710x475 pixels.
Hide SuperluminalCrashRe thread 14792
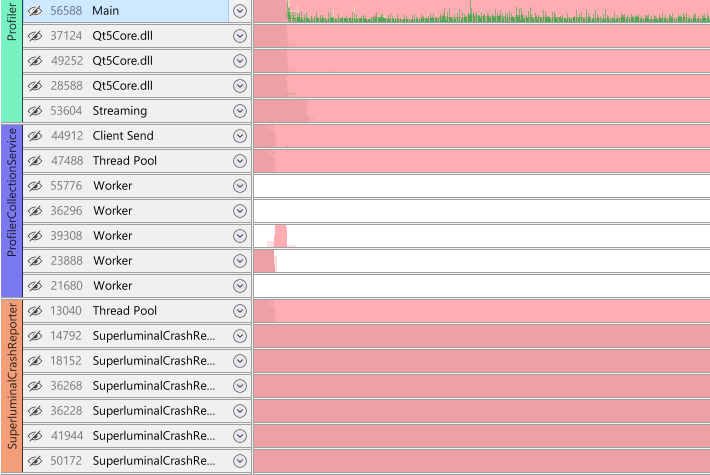34,336
